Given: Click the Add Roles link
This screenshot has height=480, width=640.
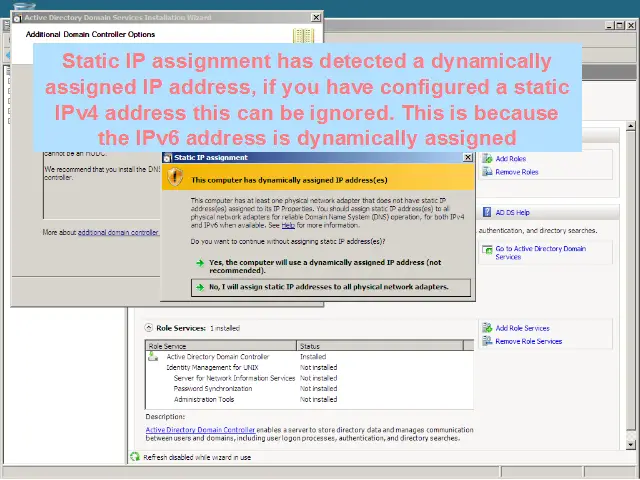Looking at the screenshot, I should pos(511,159).
